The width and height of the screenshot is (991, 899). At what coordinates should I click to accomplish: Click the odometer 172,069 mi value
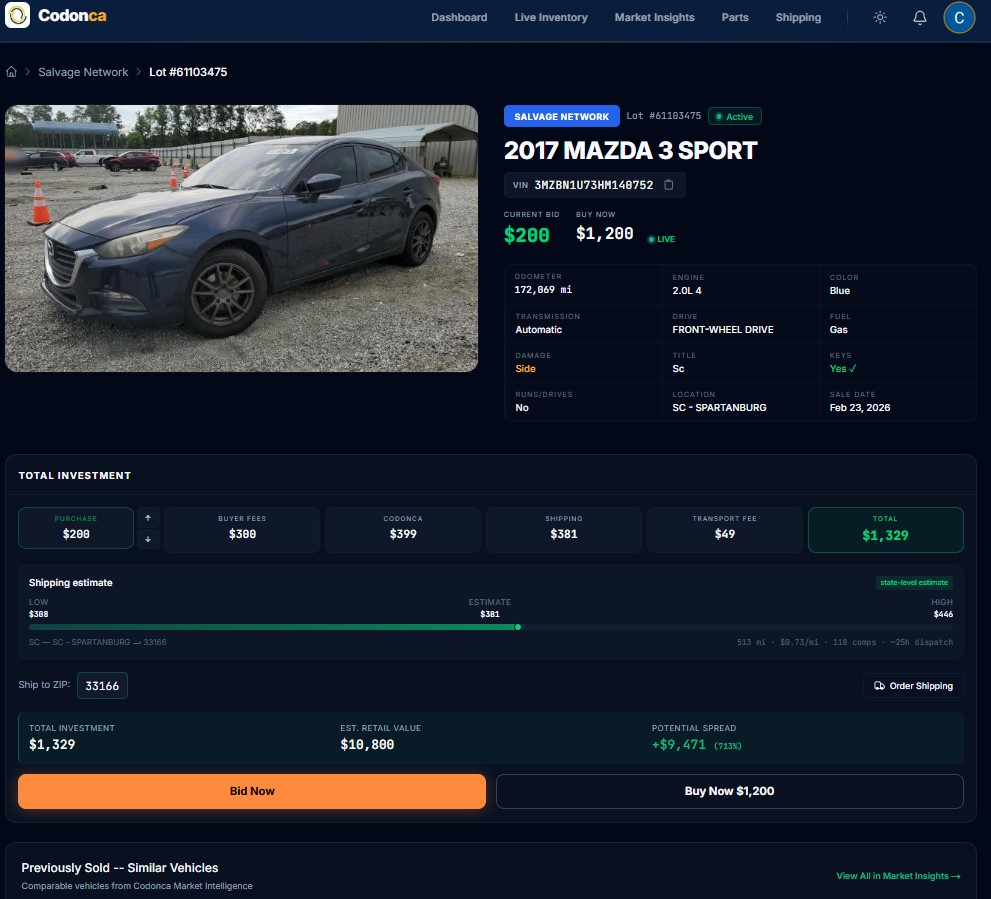543,290
